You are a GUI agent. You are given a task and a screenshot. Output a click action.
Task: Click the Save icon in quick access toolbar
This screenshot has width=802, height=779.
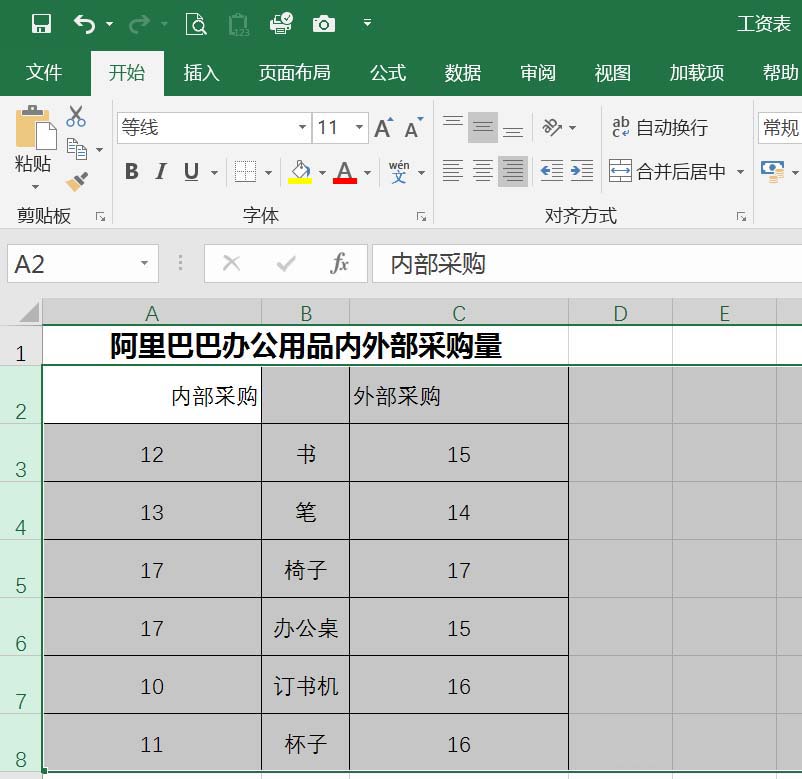(x=41, y=24)
